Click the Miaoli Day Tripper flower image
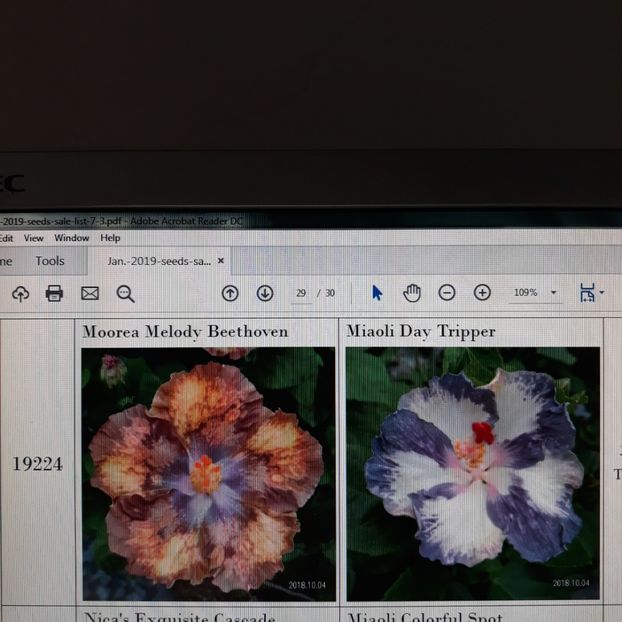This screenshot has height=622, width=622. [x=472, y=474]
